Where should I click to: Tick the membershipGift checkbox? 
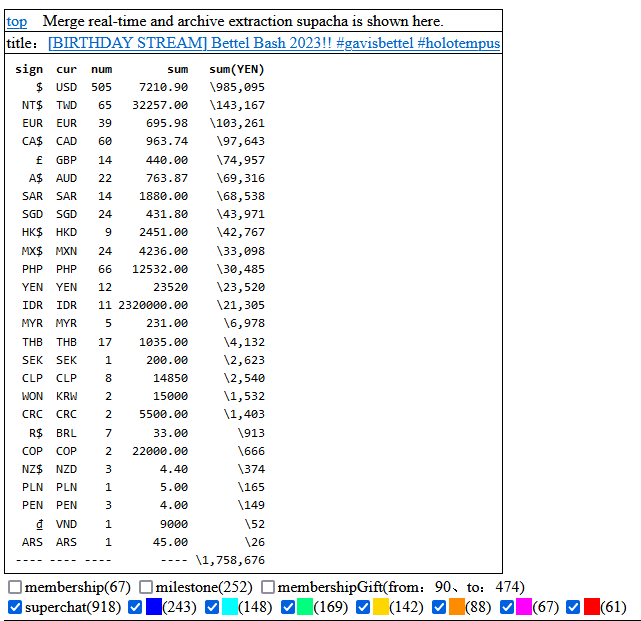[268, 587]
